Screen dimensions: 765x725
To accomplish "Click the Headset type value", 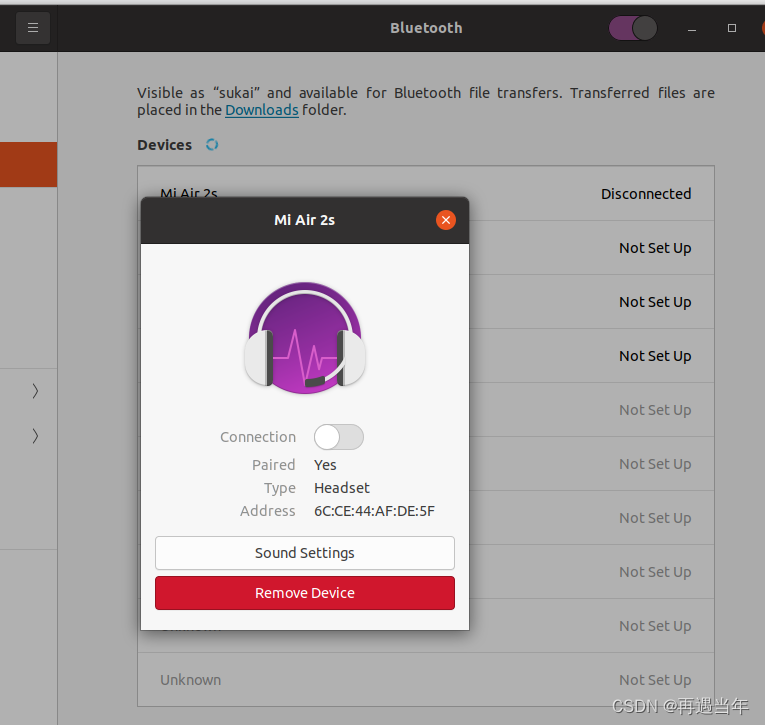I will (342, 488).
